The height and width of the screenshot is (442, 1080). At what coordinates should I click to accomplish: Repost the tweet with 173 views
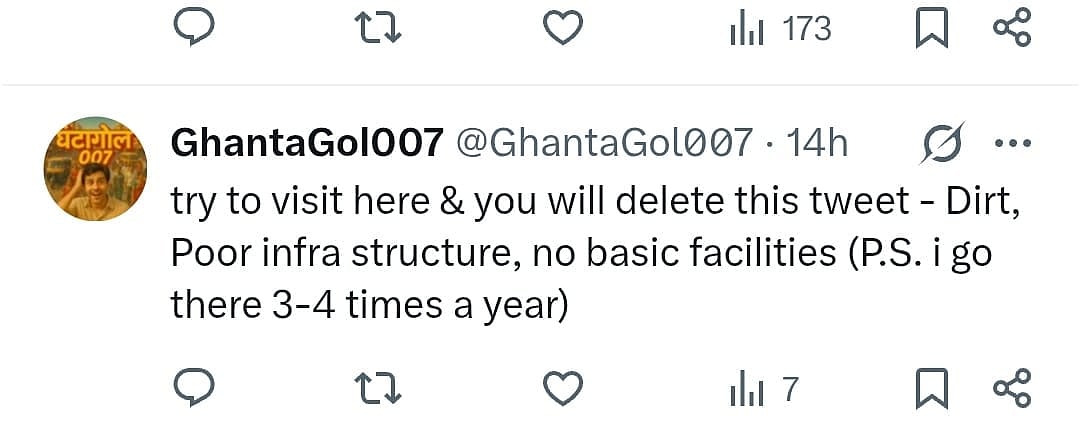point(379,29)
